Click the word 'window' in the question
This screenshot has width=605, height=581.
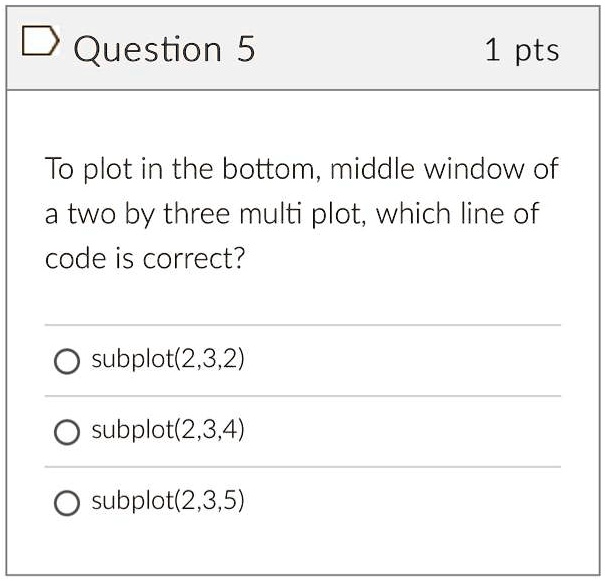click(474, 169)
